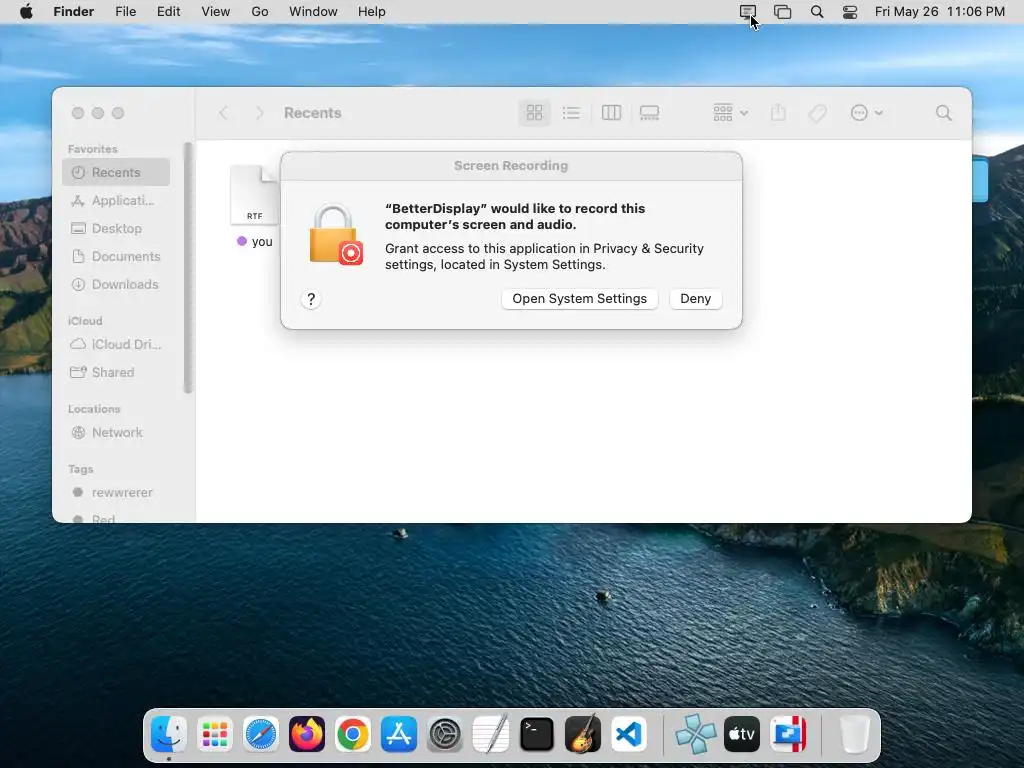Viewport: 1024px width, 768px height.
Task: Open the PPSSPP icon in the Dock
Action: click(x=696, y=734)
